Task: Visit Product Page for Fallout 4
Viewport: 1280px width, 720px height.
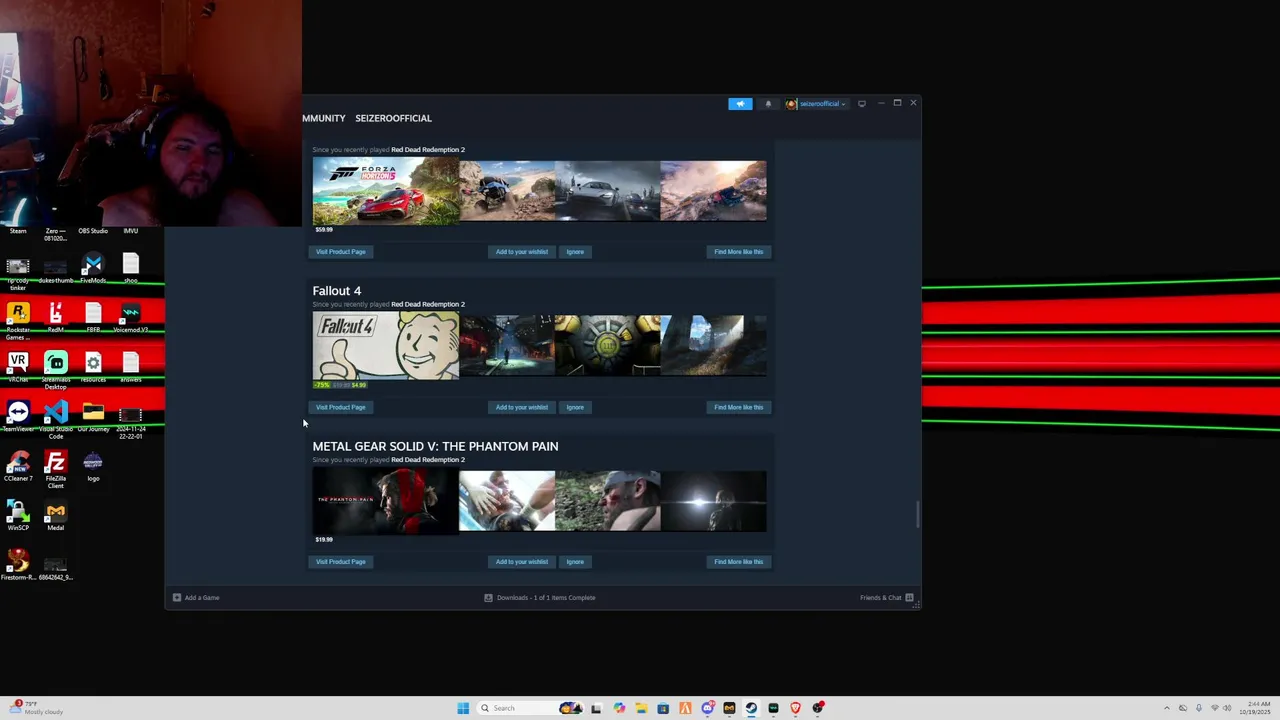Action: (341, 407)
